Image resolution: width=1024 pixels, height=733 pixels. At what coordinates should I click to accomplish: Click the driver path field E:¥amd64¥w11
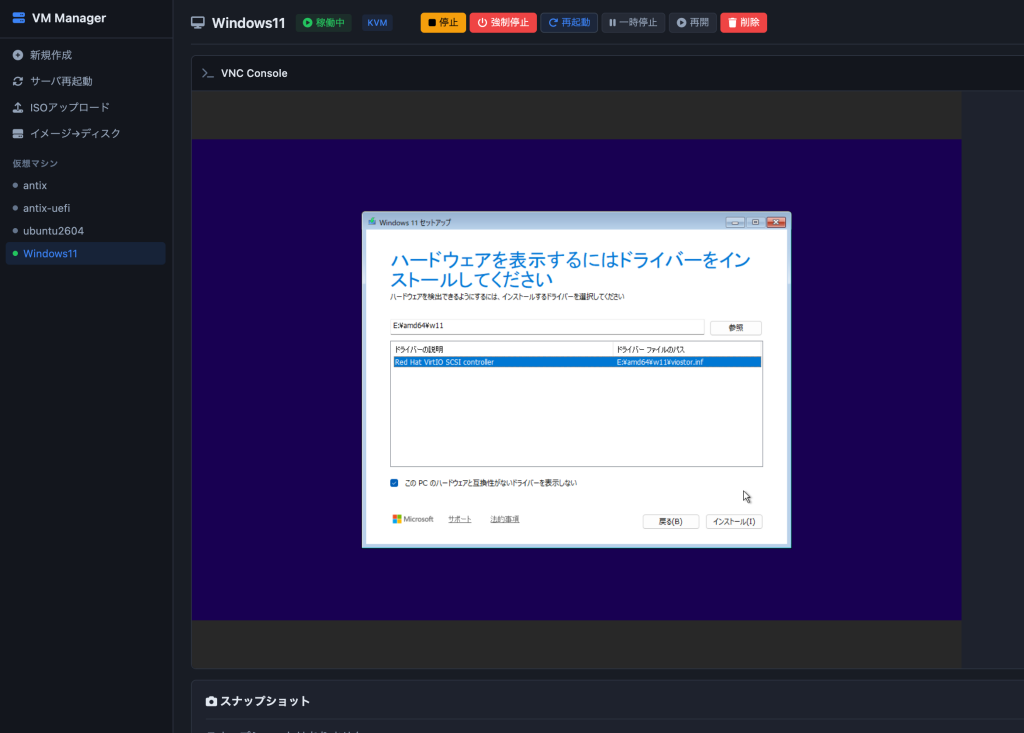pos(547,326)
